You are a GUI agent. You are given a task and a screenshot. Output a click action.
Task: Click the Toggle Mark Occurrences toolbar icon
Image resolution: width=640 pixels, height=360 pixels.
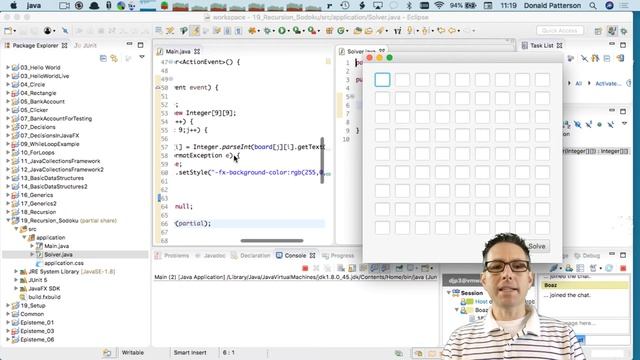194,31
